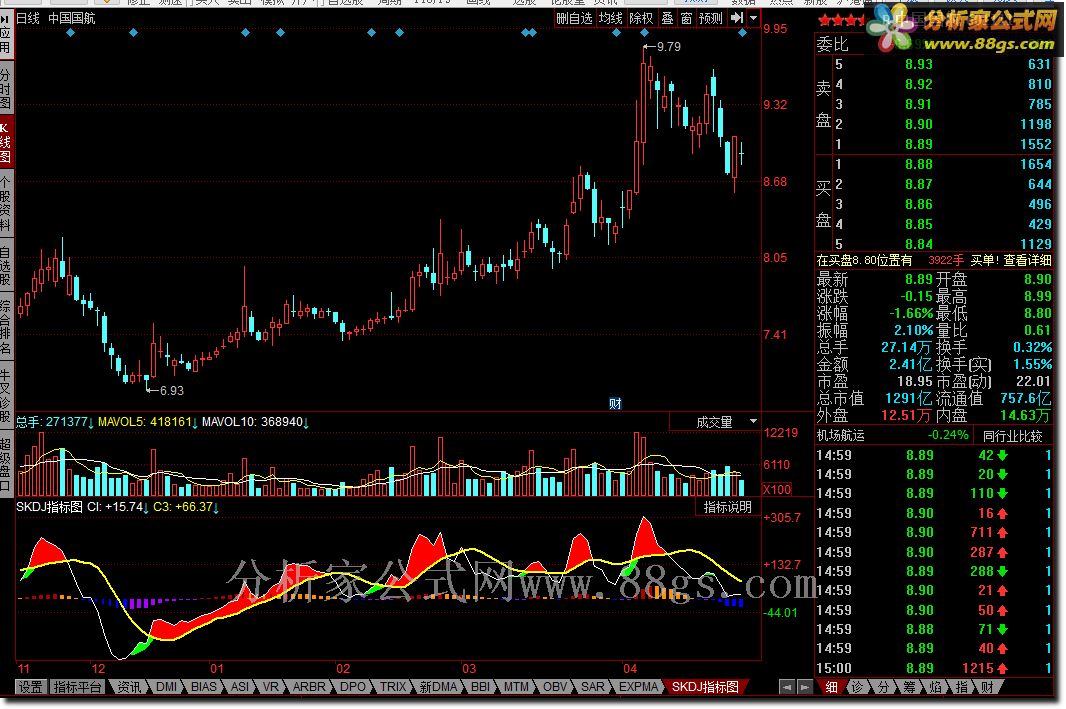
Task: Switch to TRIX indicator tab
Action: point(392,687)
